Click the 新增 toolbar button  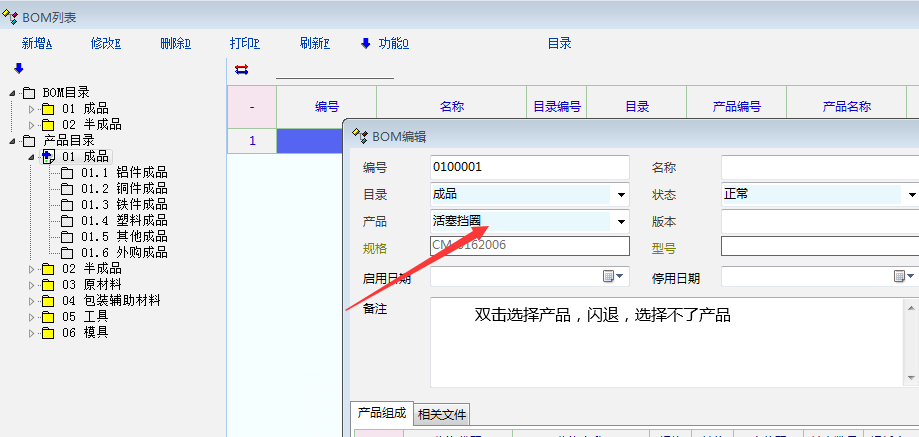tap(36, 44)
